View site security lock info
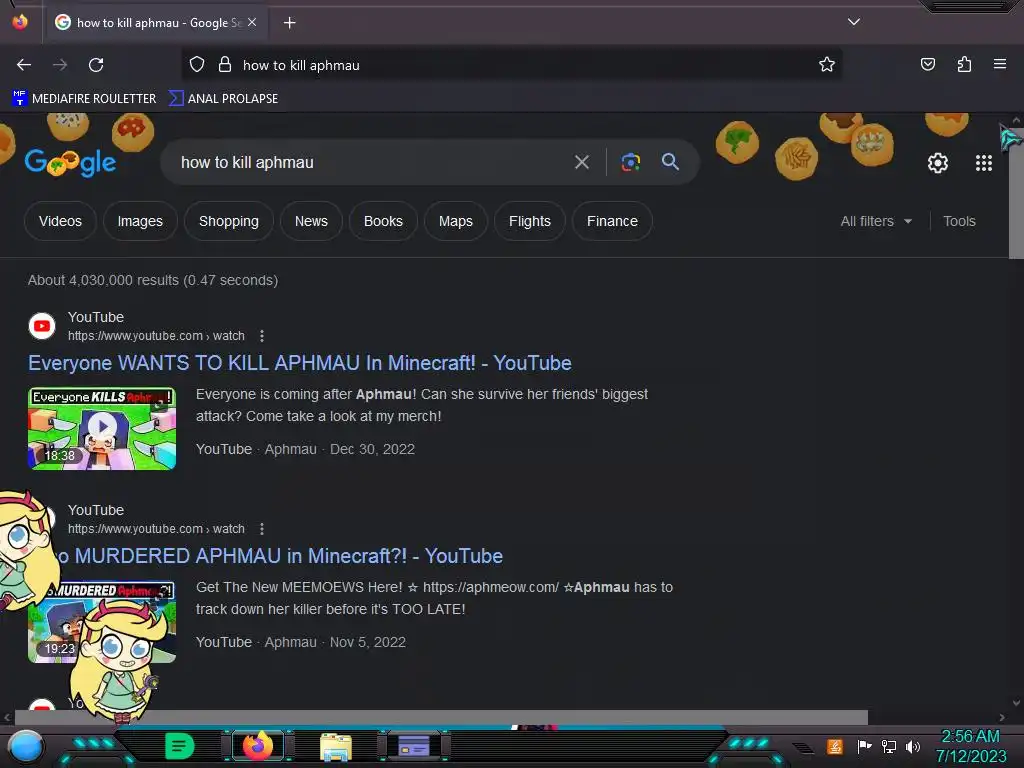This screenshot has width=1024, height=768. [x=225, y=65]
